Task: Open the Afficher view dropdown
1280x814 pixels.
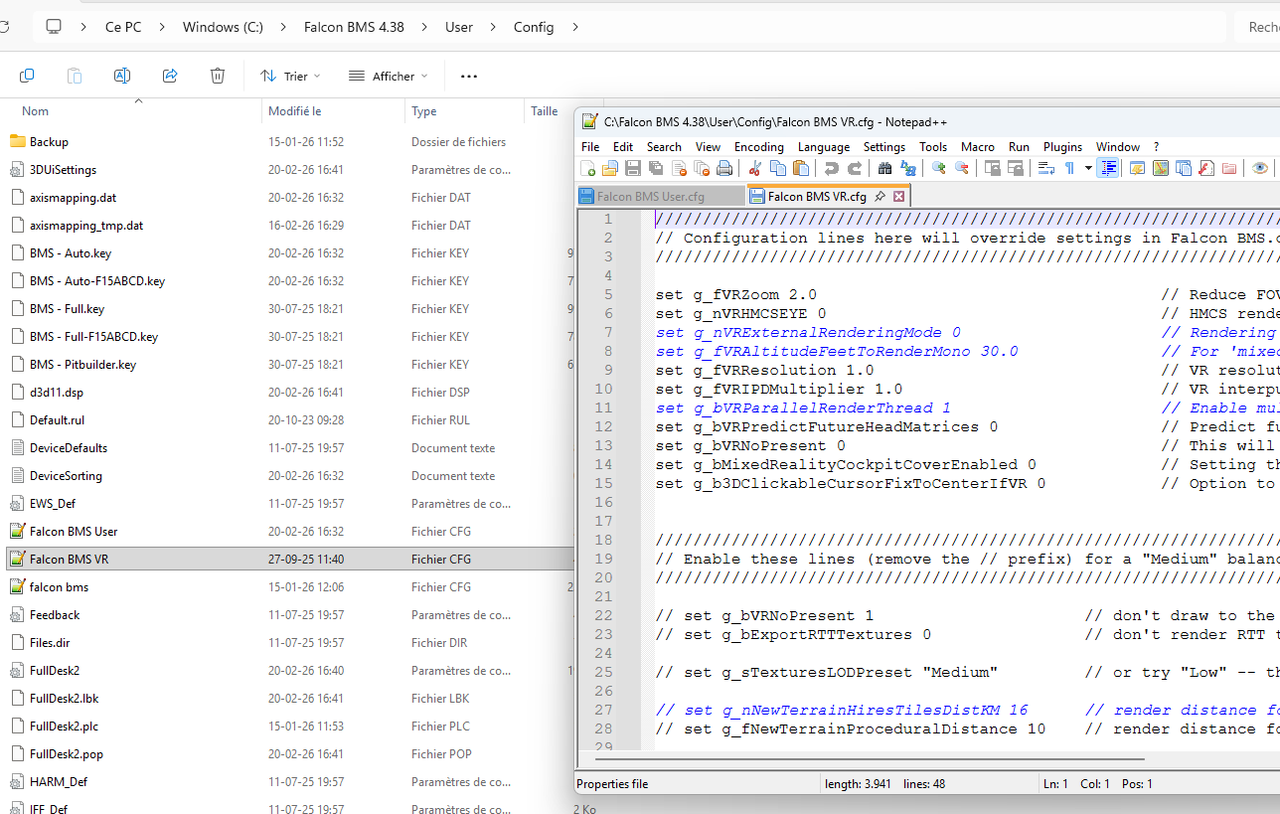Action: pos(388,76)
